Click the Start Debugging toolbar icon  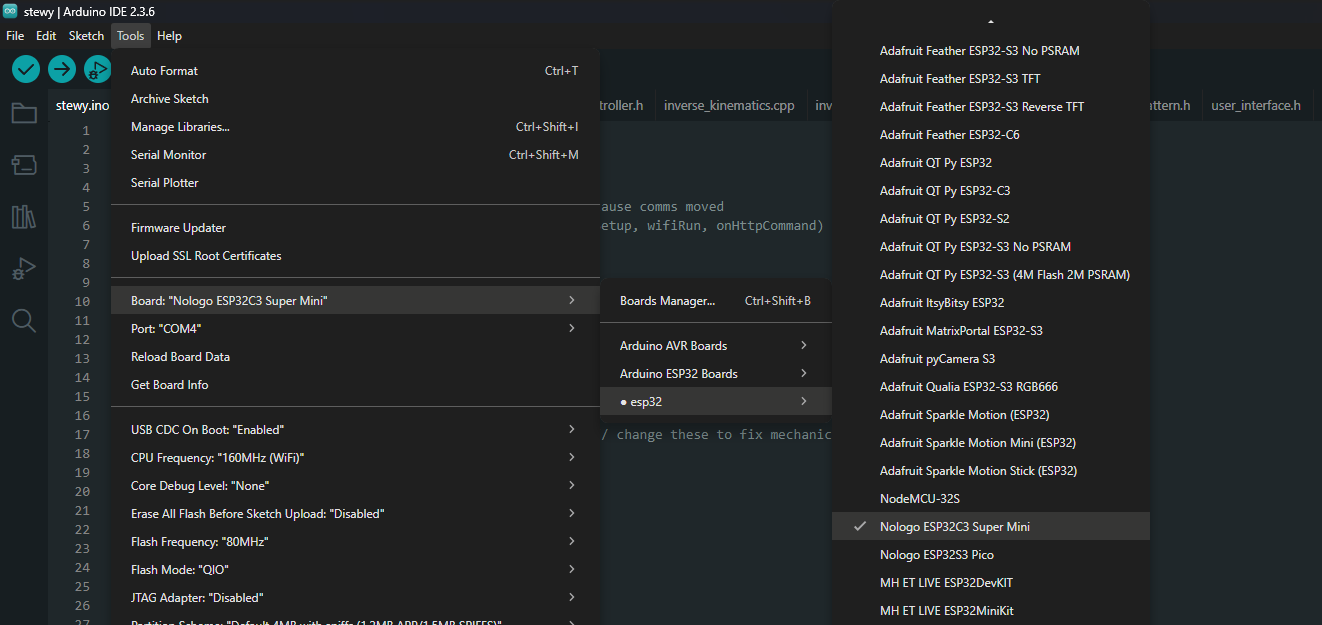(97, 69)
